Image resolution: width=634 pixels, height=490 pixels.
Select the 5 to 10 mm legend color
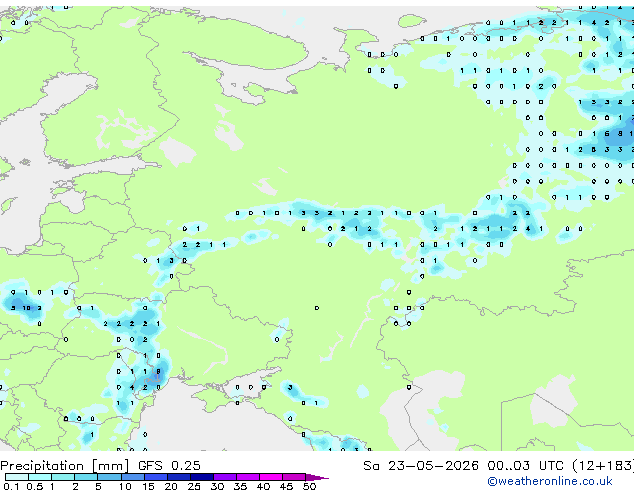pyautogui.click(x=109, y=477)
